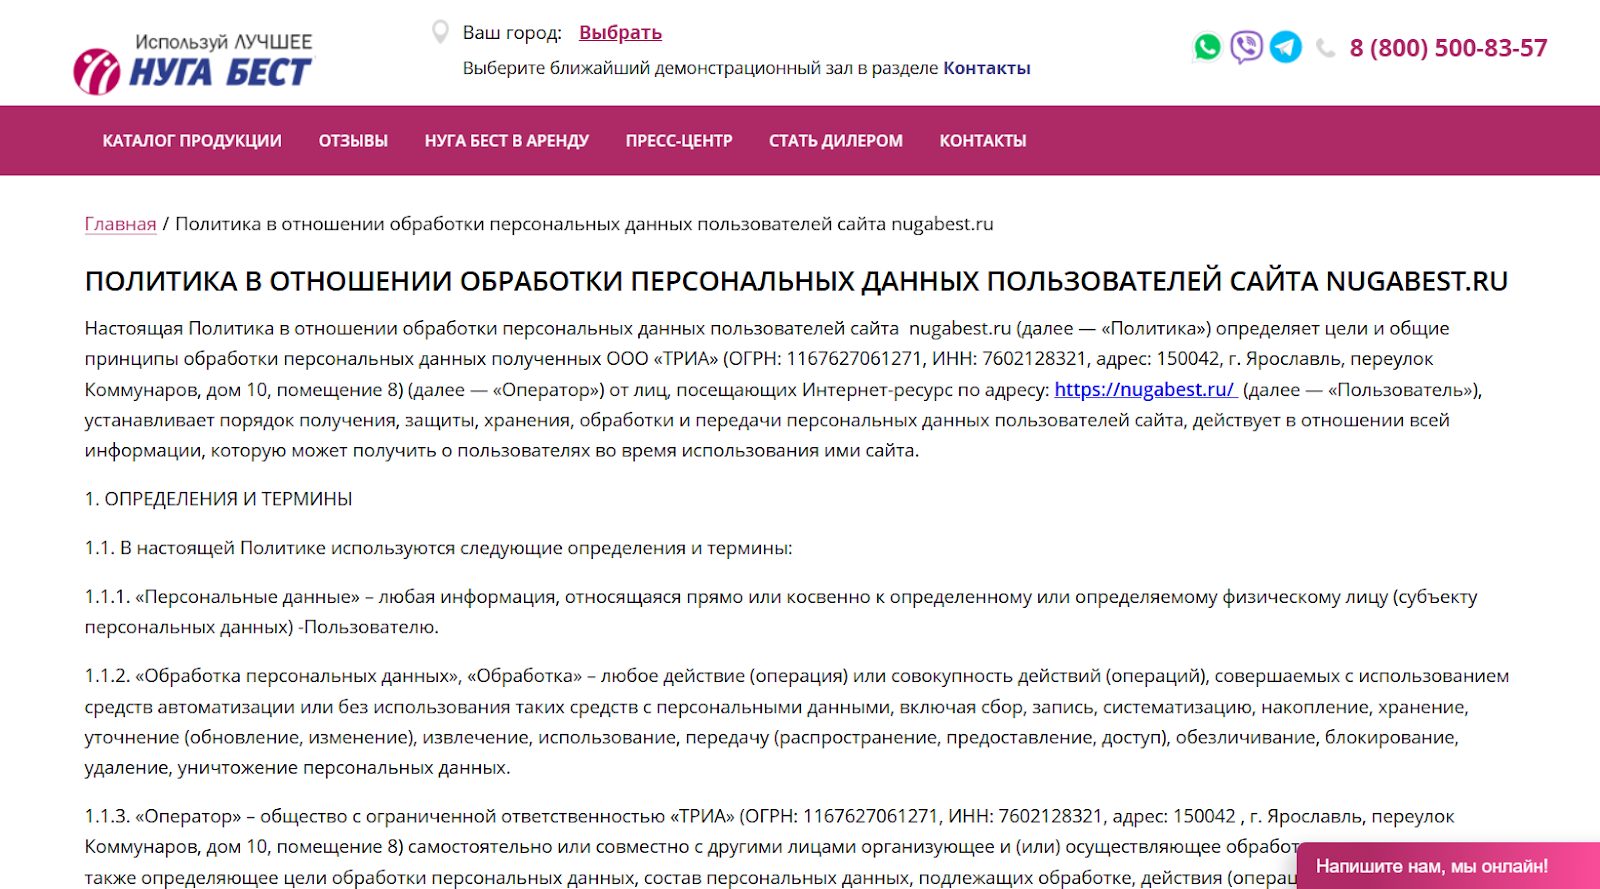
Task: Click the Выбрать city link
Action: pyautogui.click(x=620, y=33)
